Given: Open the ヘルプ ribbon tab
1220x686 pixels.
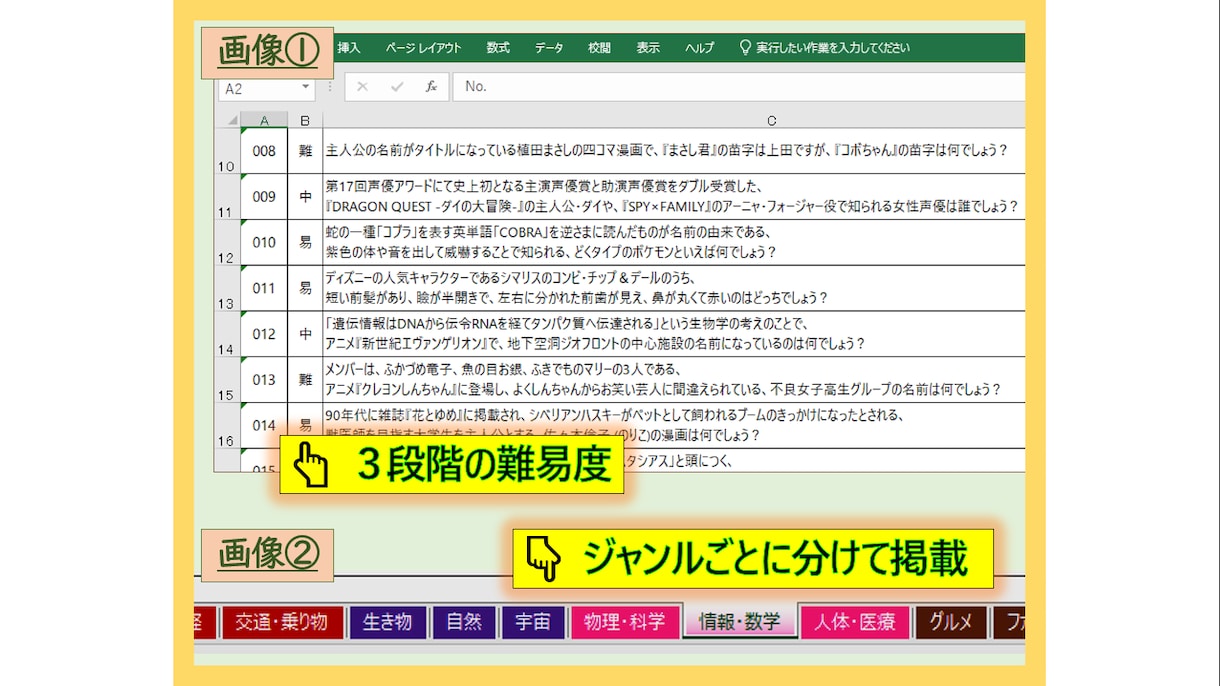Looking at the screenshot, I should tap(700, 48).
